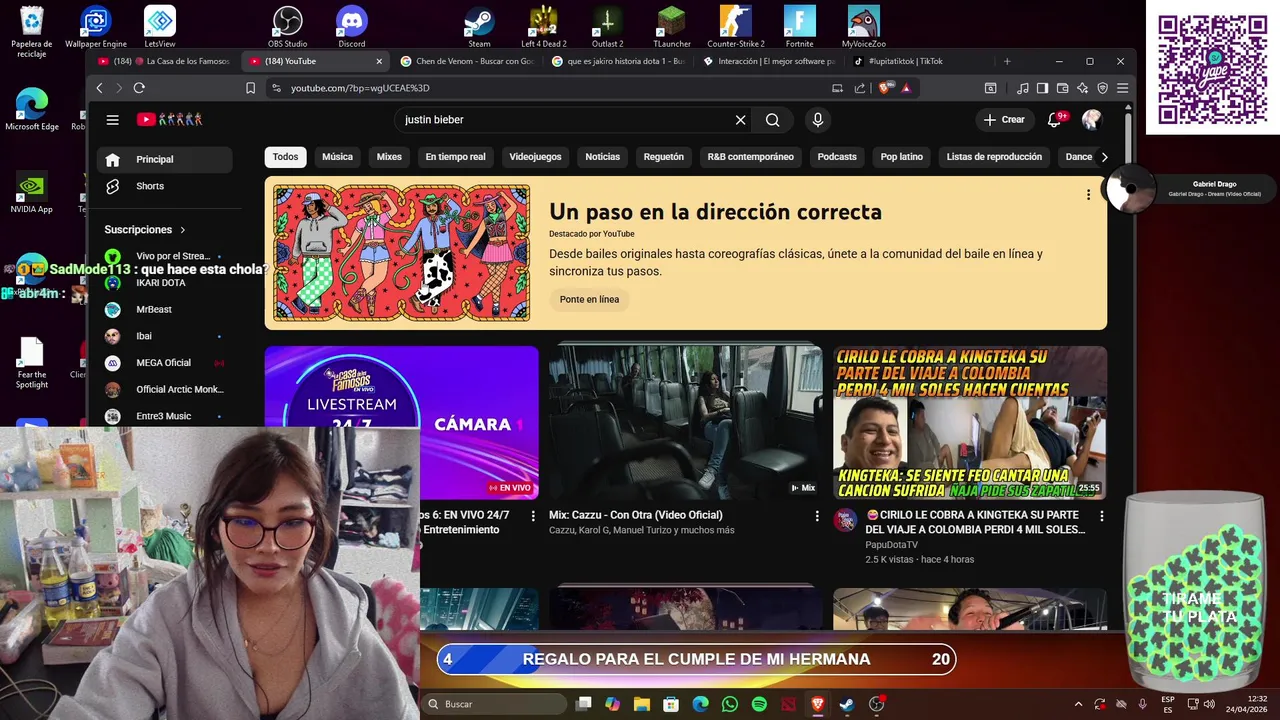Select the Noticias filter chip
This screenshot has height=720, width=1280.
point(602,157)
